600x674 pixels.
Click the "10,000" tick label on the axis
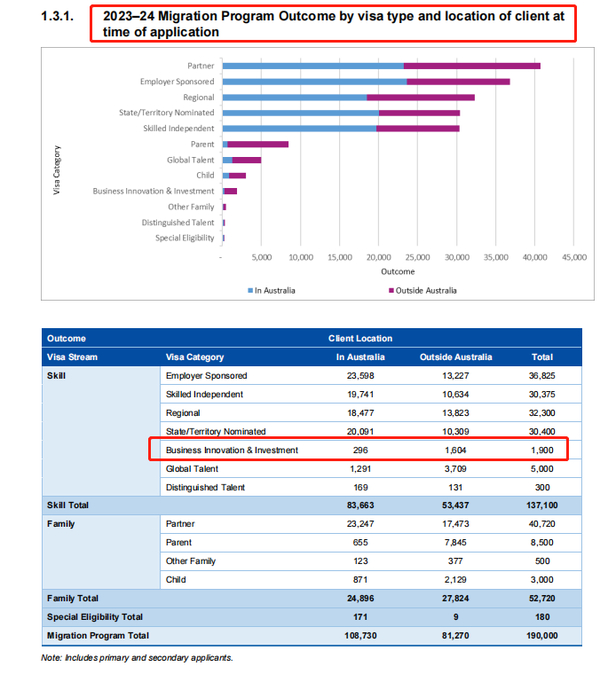tap(301, 257)
